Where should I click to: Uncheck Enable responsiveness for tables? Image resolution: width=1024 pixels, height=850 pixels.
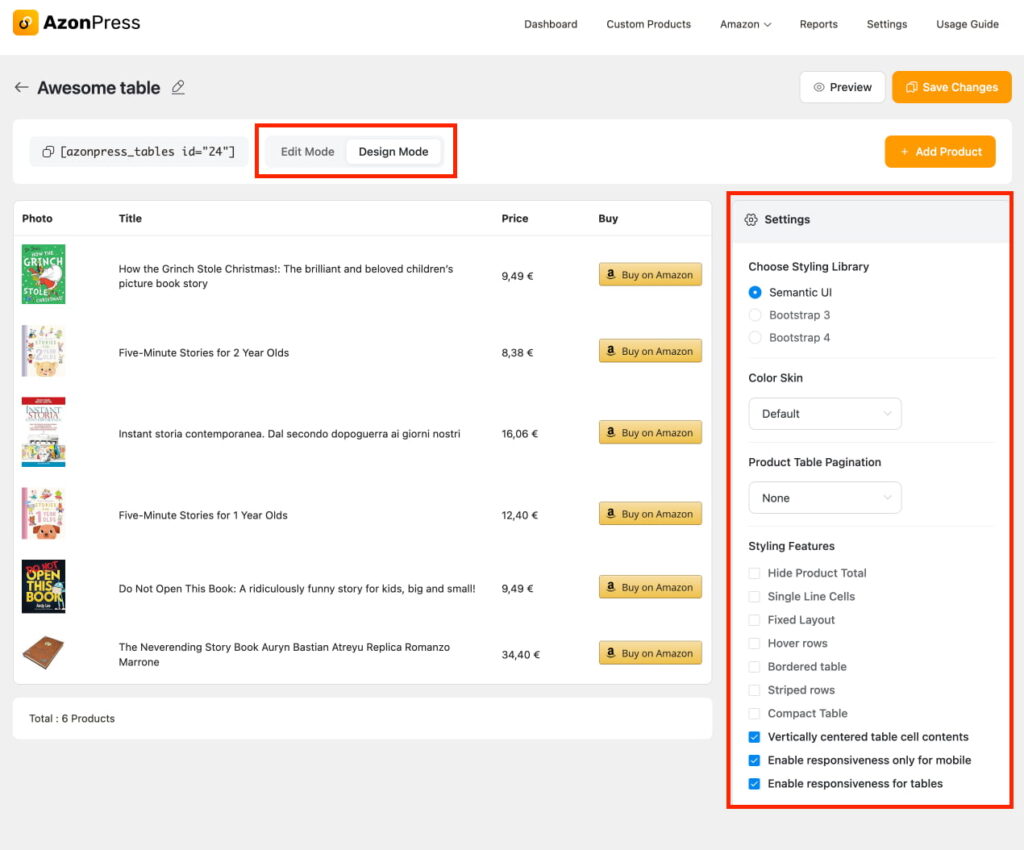(x=754, y=784)
